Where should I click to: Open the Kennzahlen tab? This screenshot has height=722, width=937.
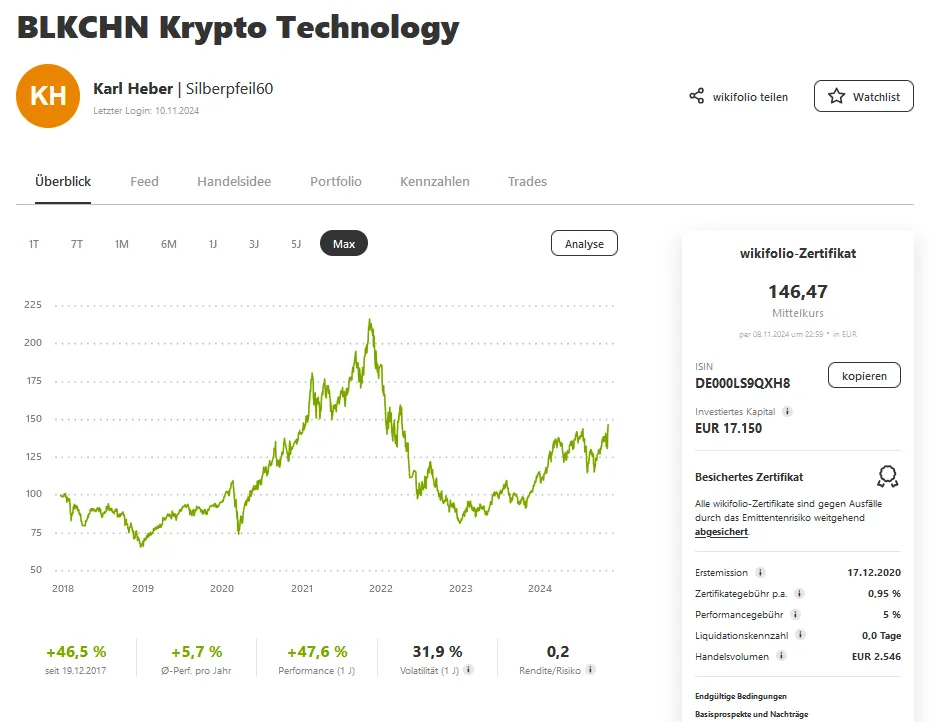[x=435, y=182]
